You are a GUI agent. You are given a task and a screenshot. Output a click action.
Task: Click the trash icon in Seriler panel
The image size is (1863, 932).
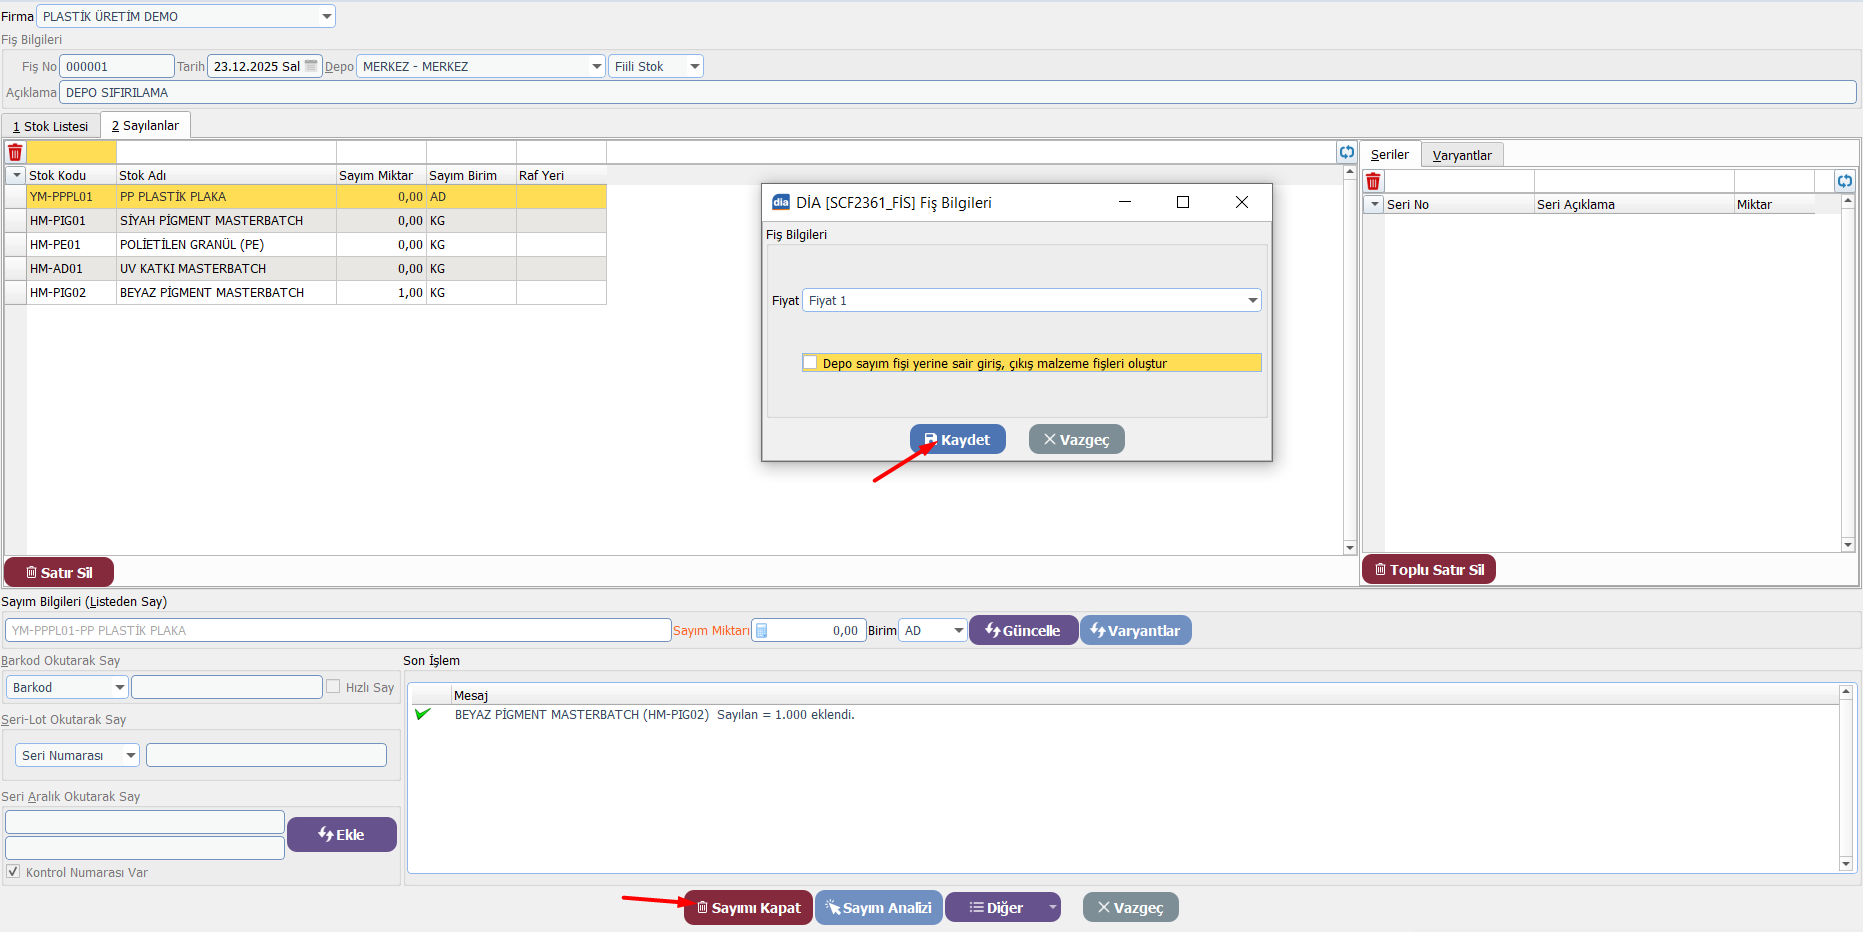click(1373, 181)
